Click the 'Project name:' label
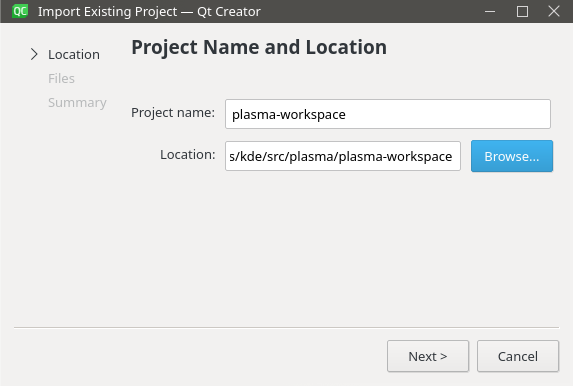 click(x=173, y=113)
